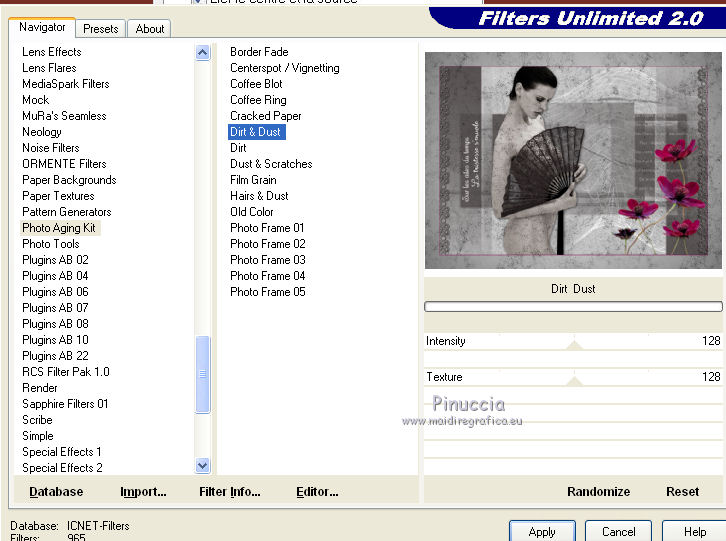Screen dimensions: 726x541
Task: Select Plugins AB 02 category
Action: click(55, 260)
